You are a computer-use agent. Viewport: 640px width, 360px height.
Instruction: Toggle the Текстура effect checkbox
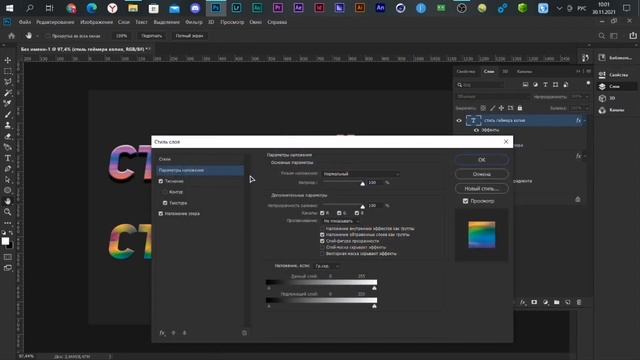coord(165,203)
